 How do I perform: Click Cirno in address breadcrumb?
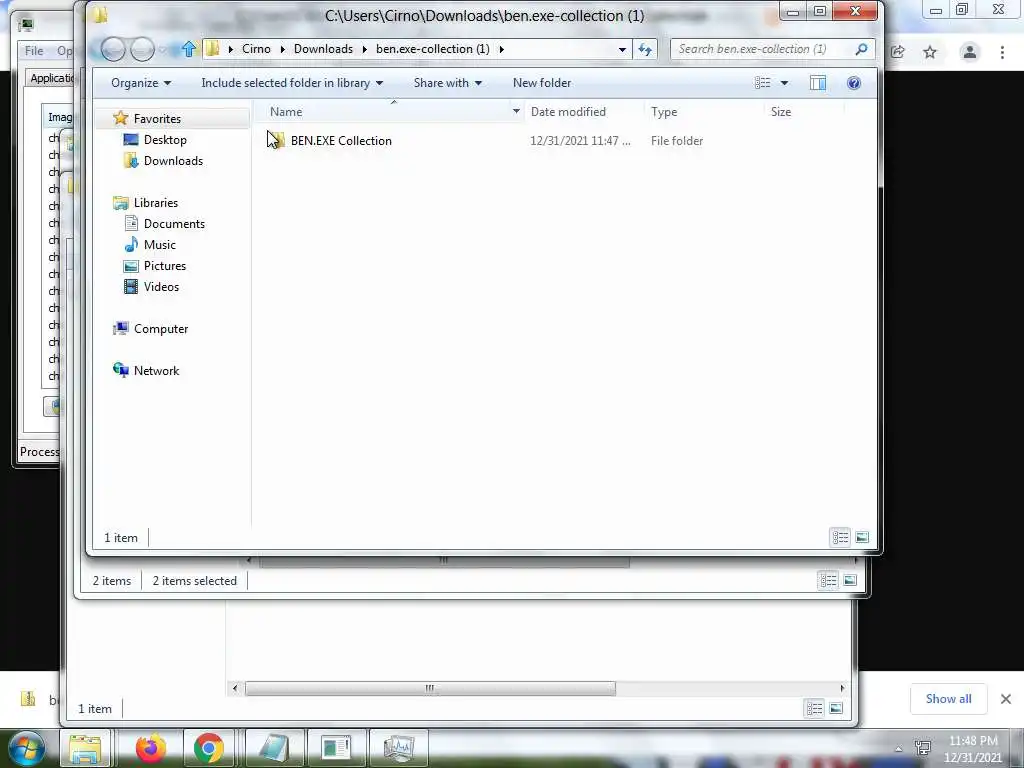[256, 49]
